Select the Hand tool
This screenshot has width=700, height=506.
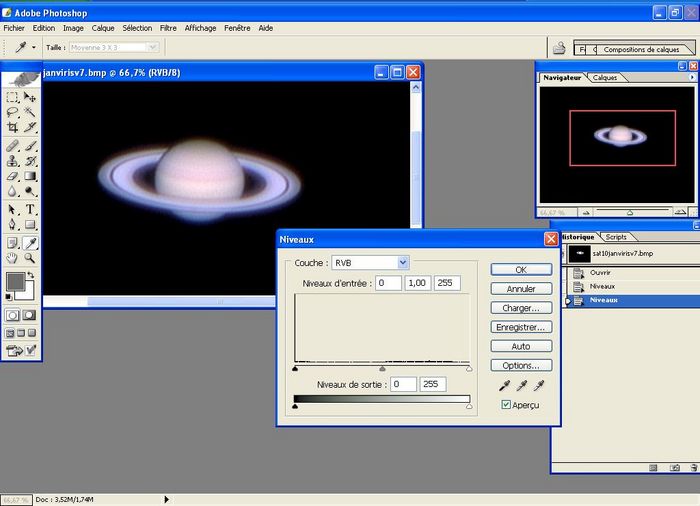(x=12, y=257)
